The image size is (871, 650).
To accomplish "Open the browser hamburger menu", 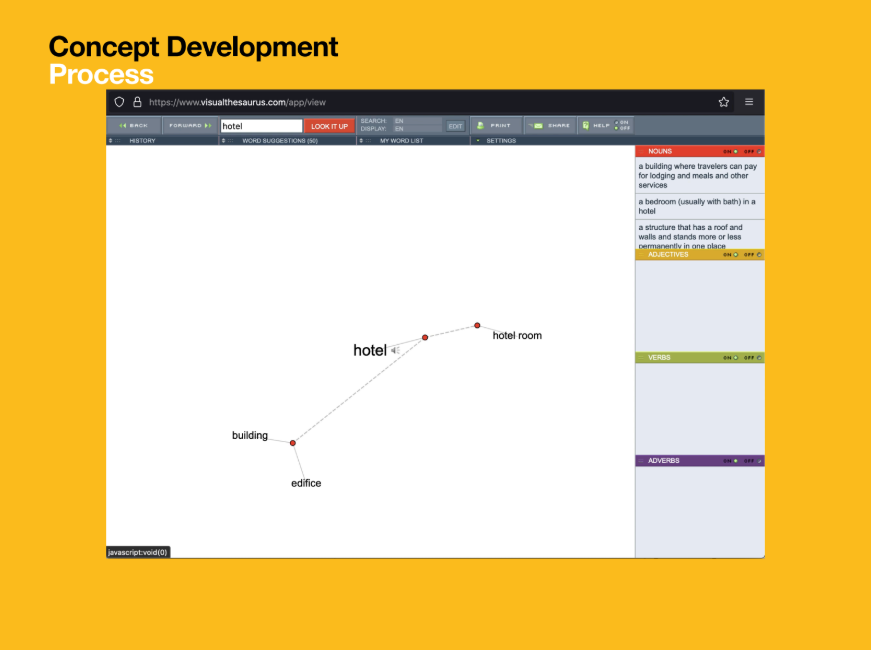I will [749, 102].
